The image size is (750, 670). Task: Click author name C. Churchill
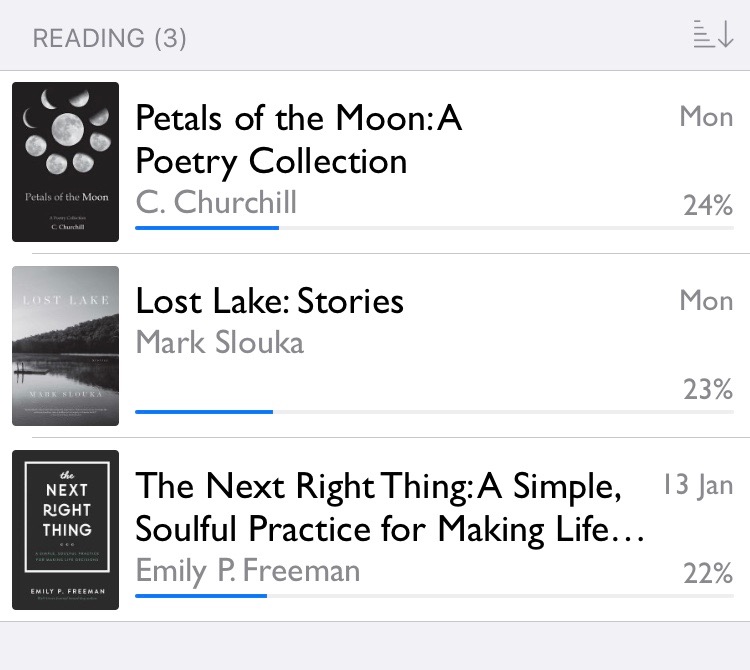tap(216, 202)
